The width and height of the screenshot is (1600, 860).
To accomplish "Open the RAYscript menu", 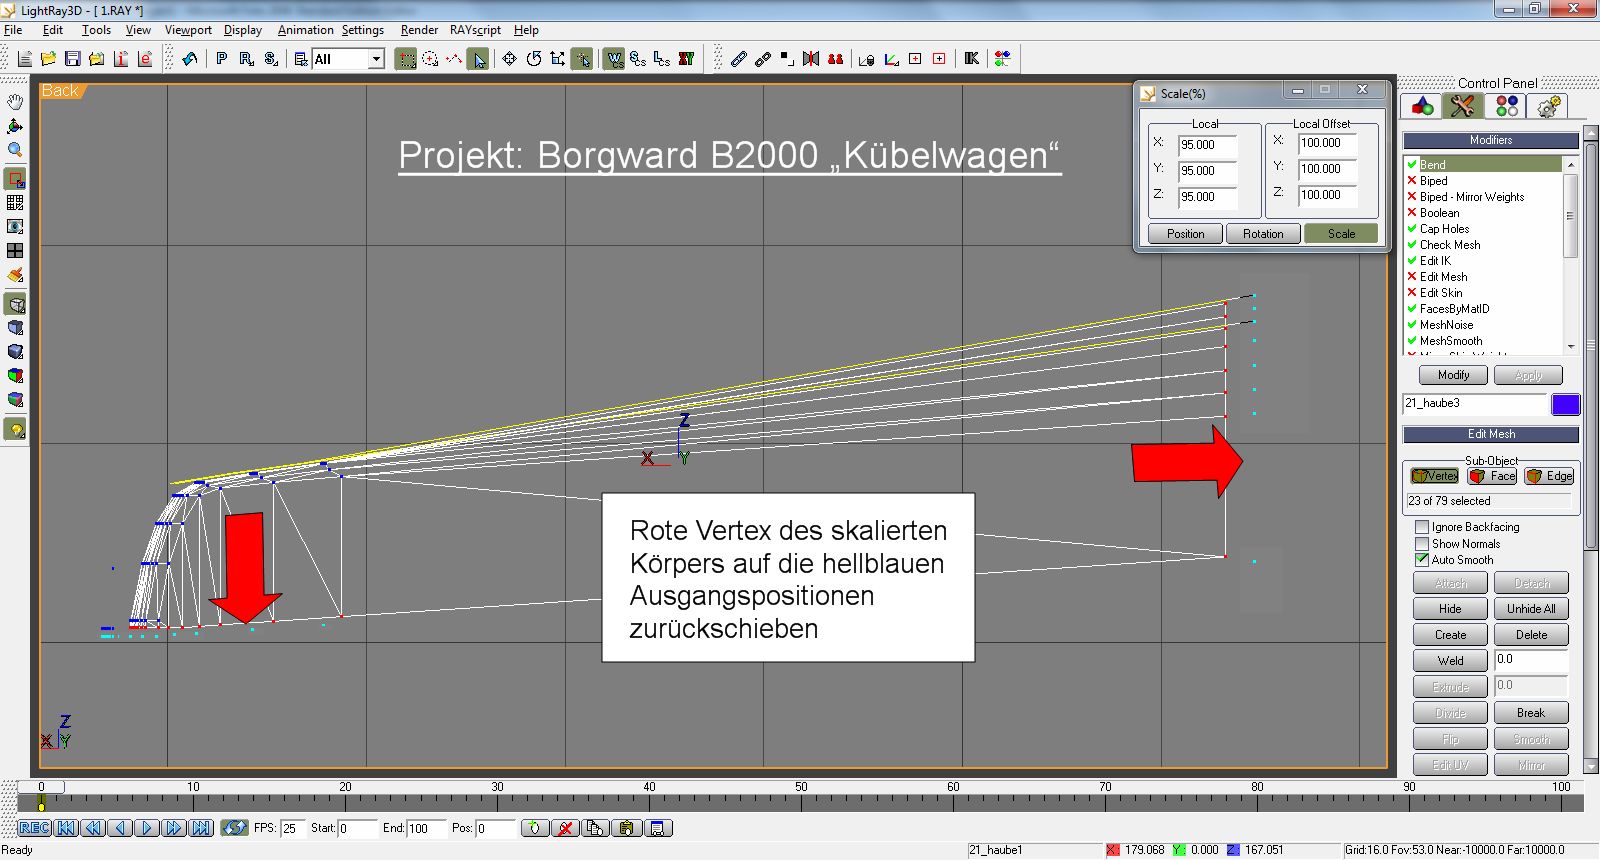I will click(475, 30).
